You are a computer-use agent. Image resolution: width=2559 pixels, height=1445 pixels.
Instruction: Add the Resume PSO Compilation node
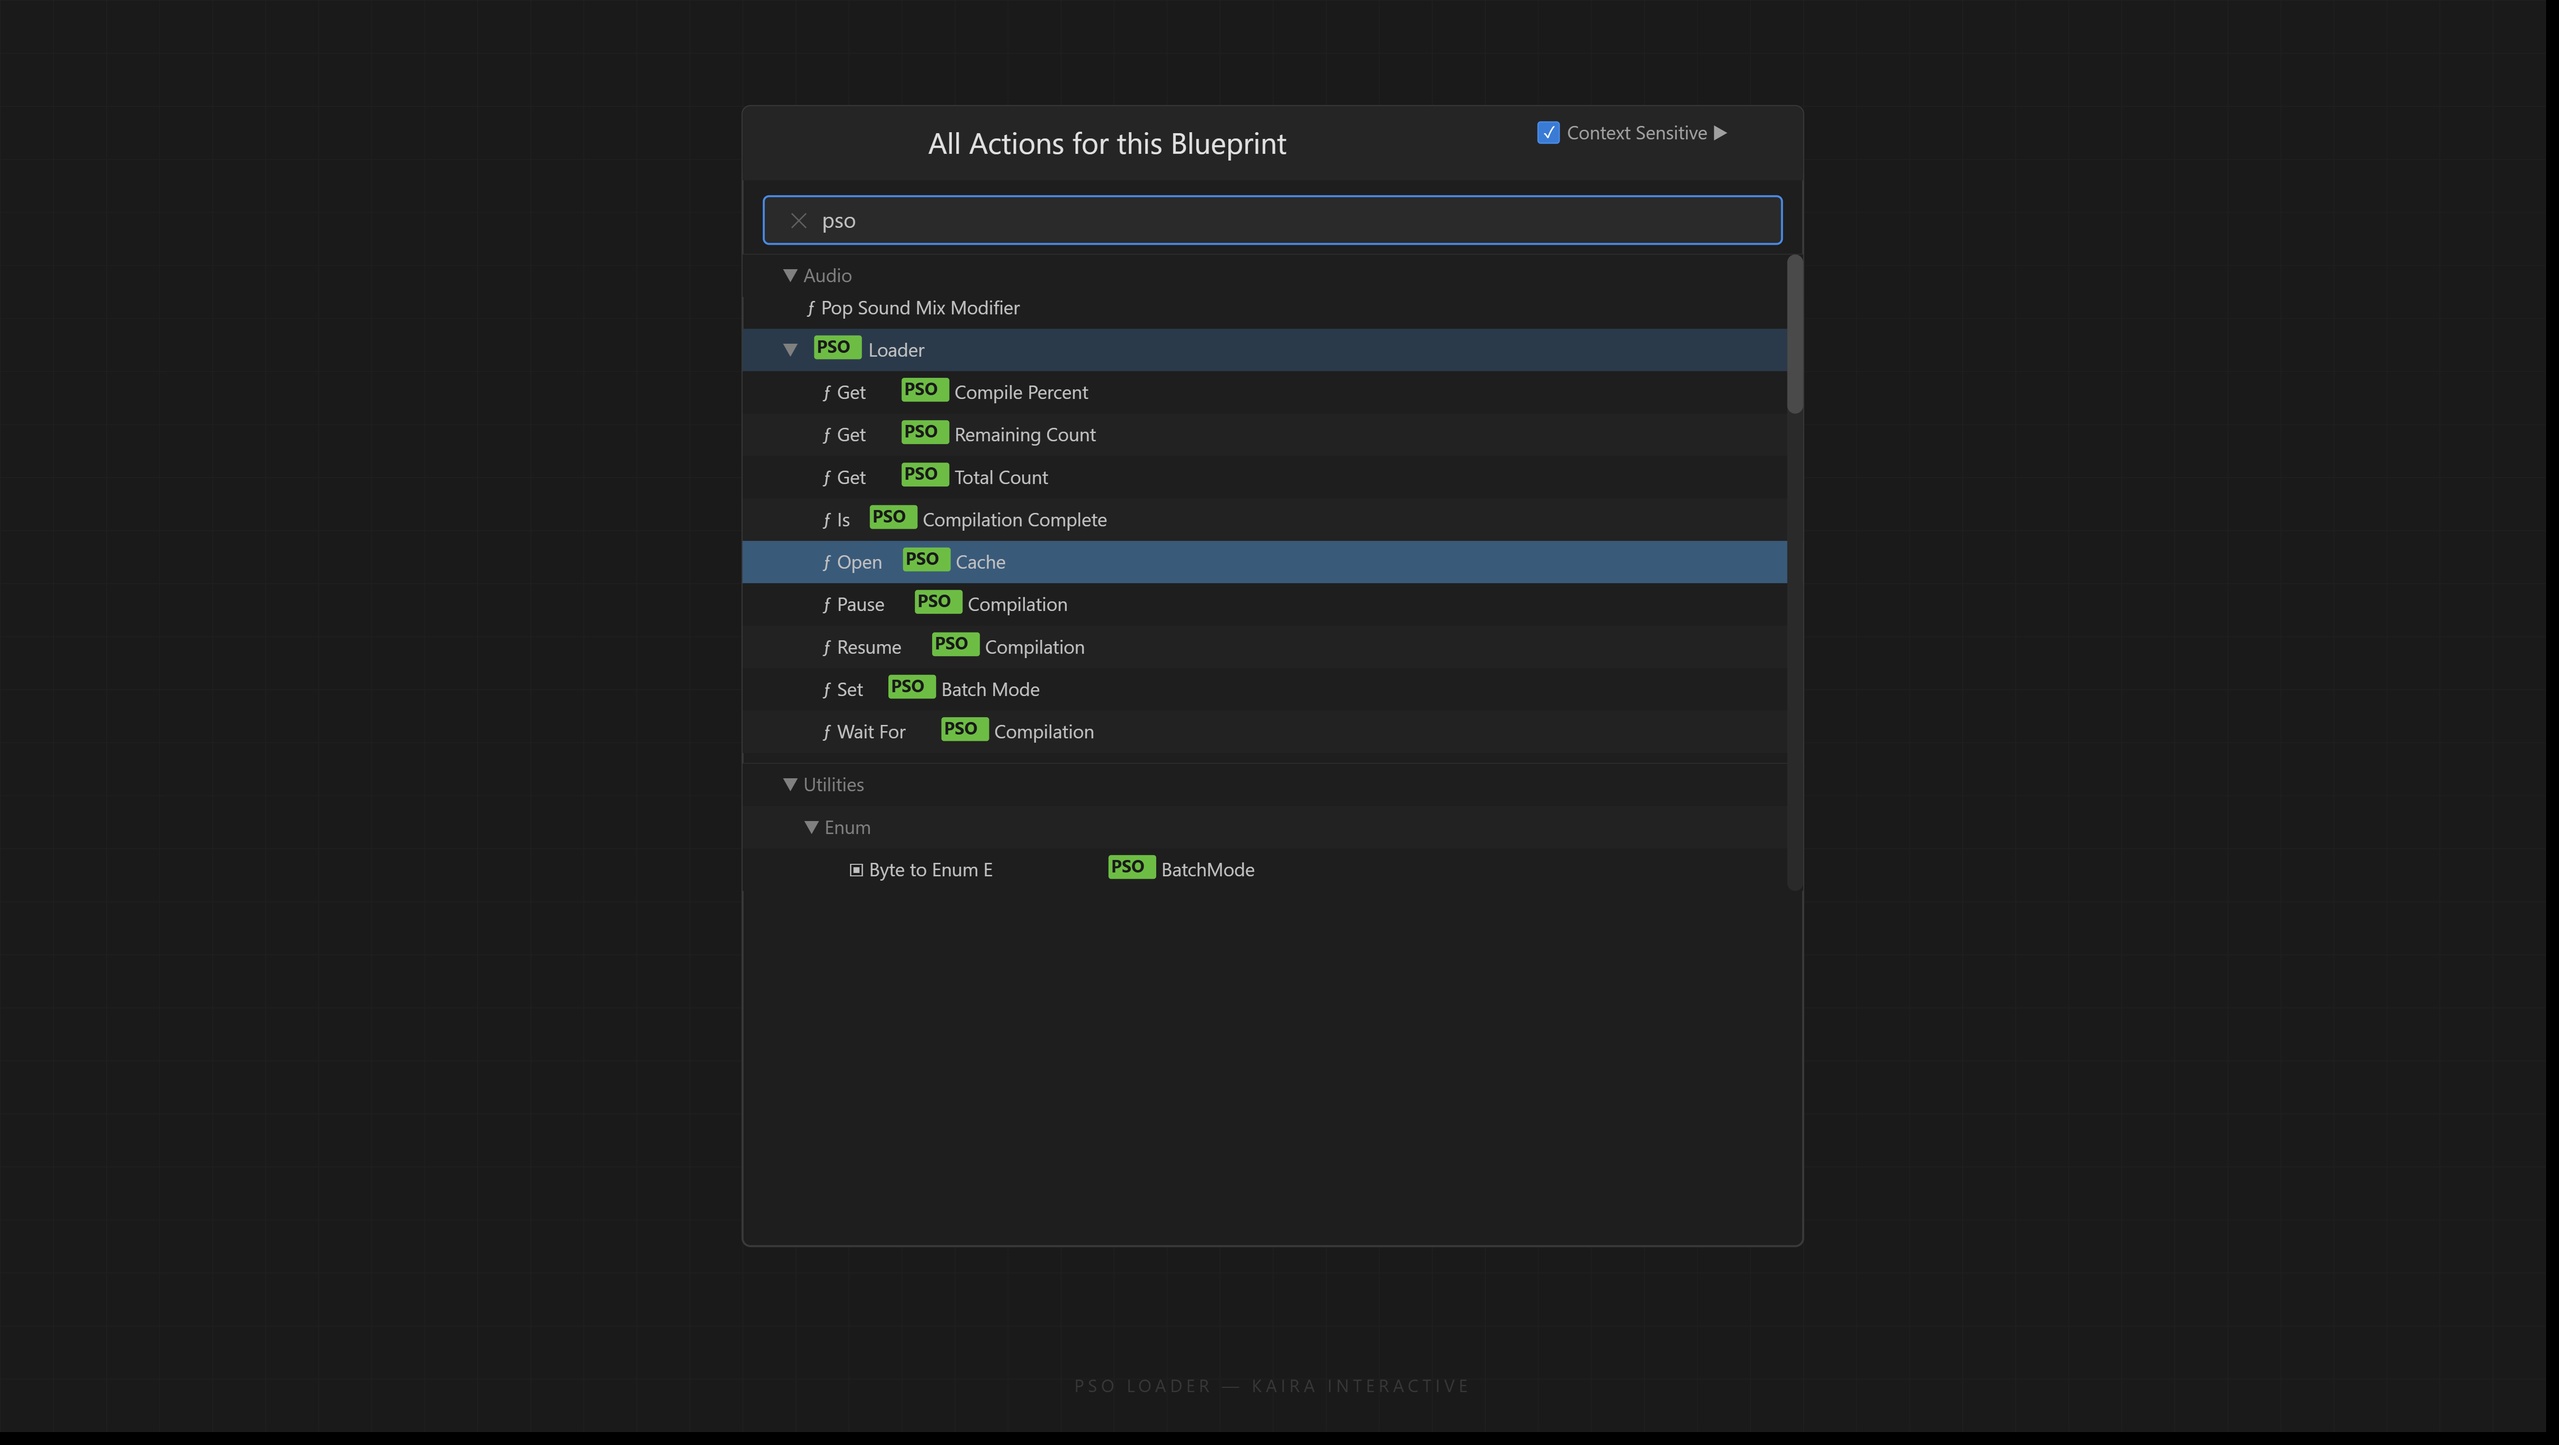[x=1264, y=647]
